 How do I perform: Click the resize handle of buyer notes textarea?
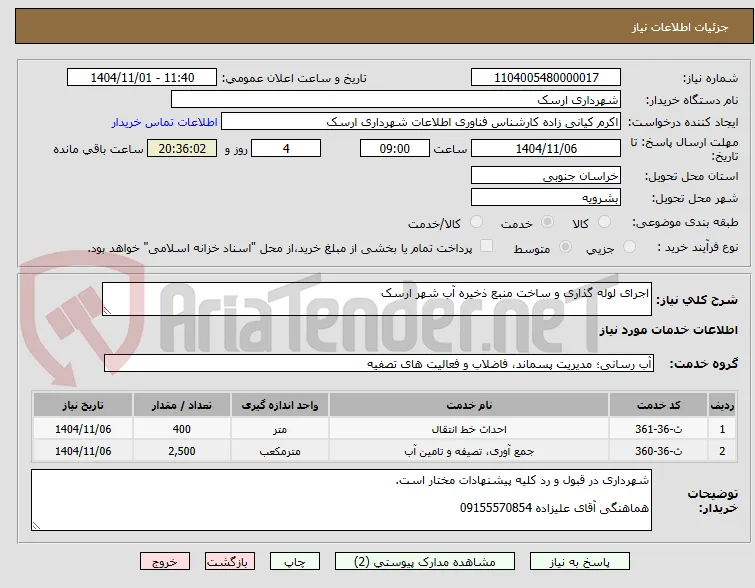click(x=36, y=525)
